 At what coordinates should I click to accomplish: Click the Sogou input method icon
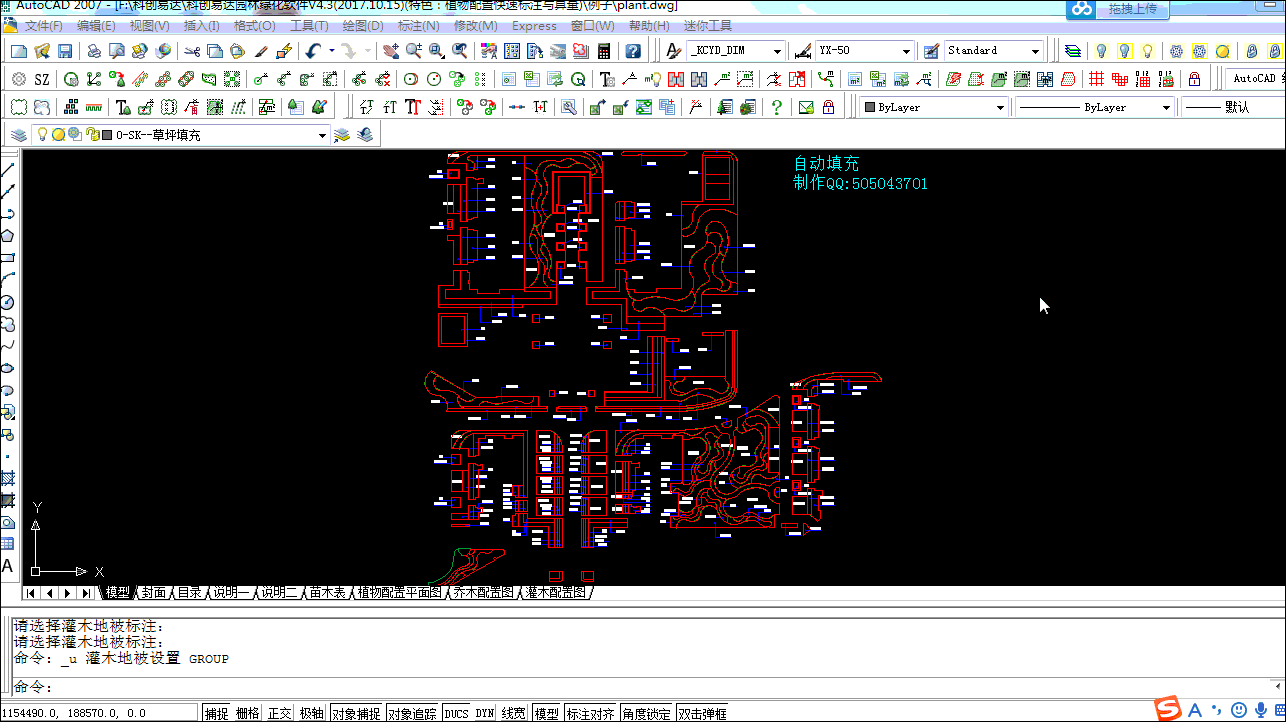[x=1168, y=710]
